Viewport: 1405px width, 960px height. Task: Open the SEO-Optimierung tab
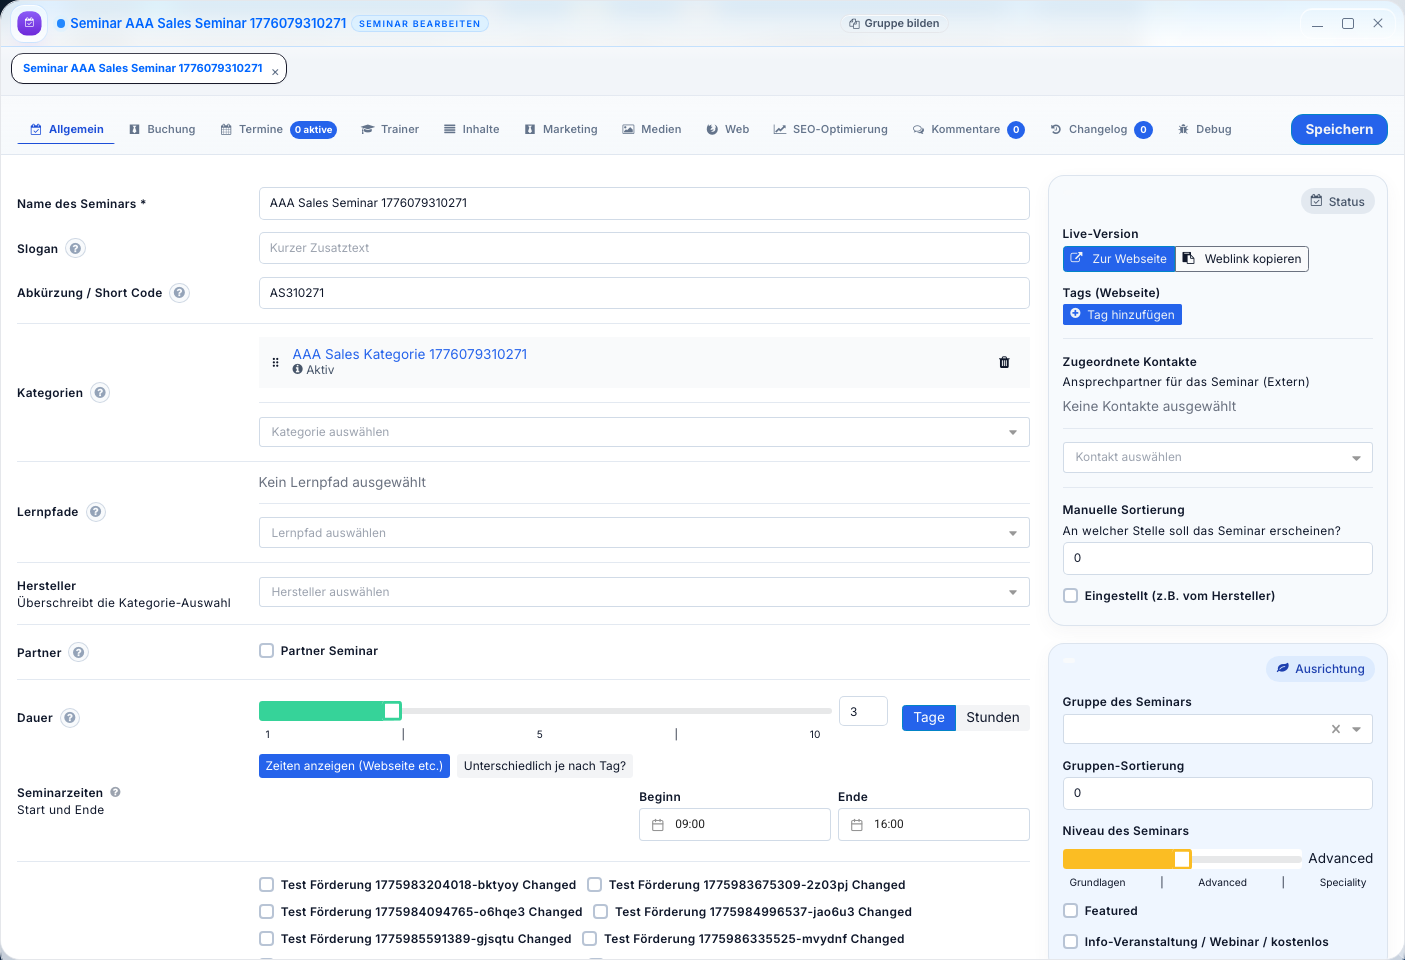830,129
